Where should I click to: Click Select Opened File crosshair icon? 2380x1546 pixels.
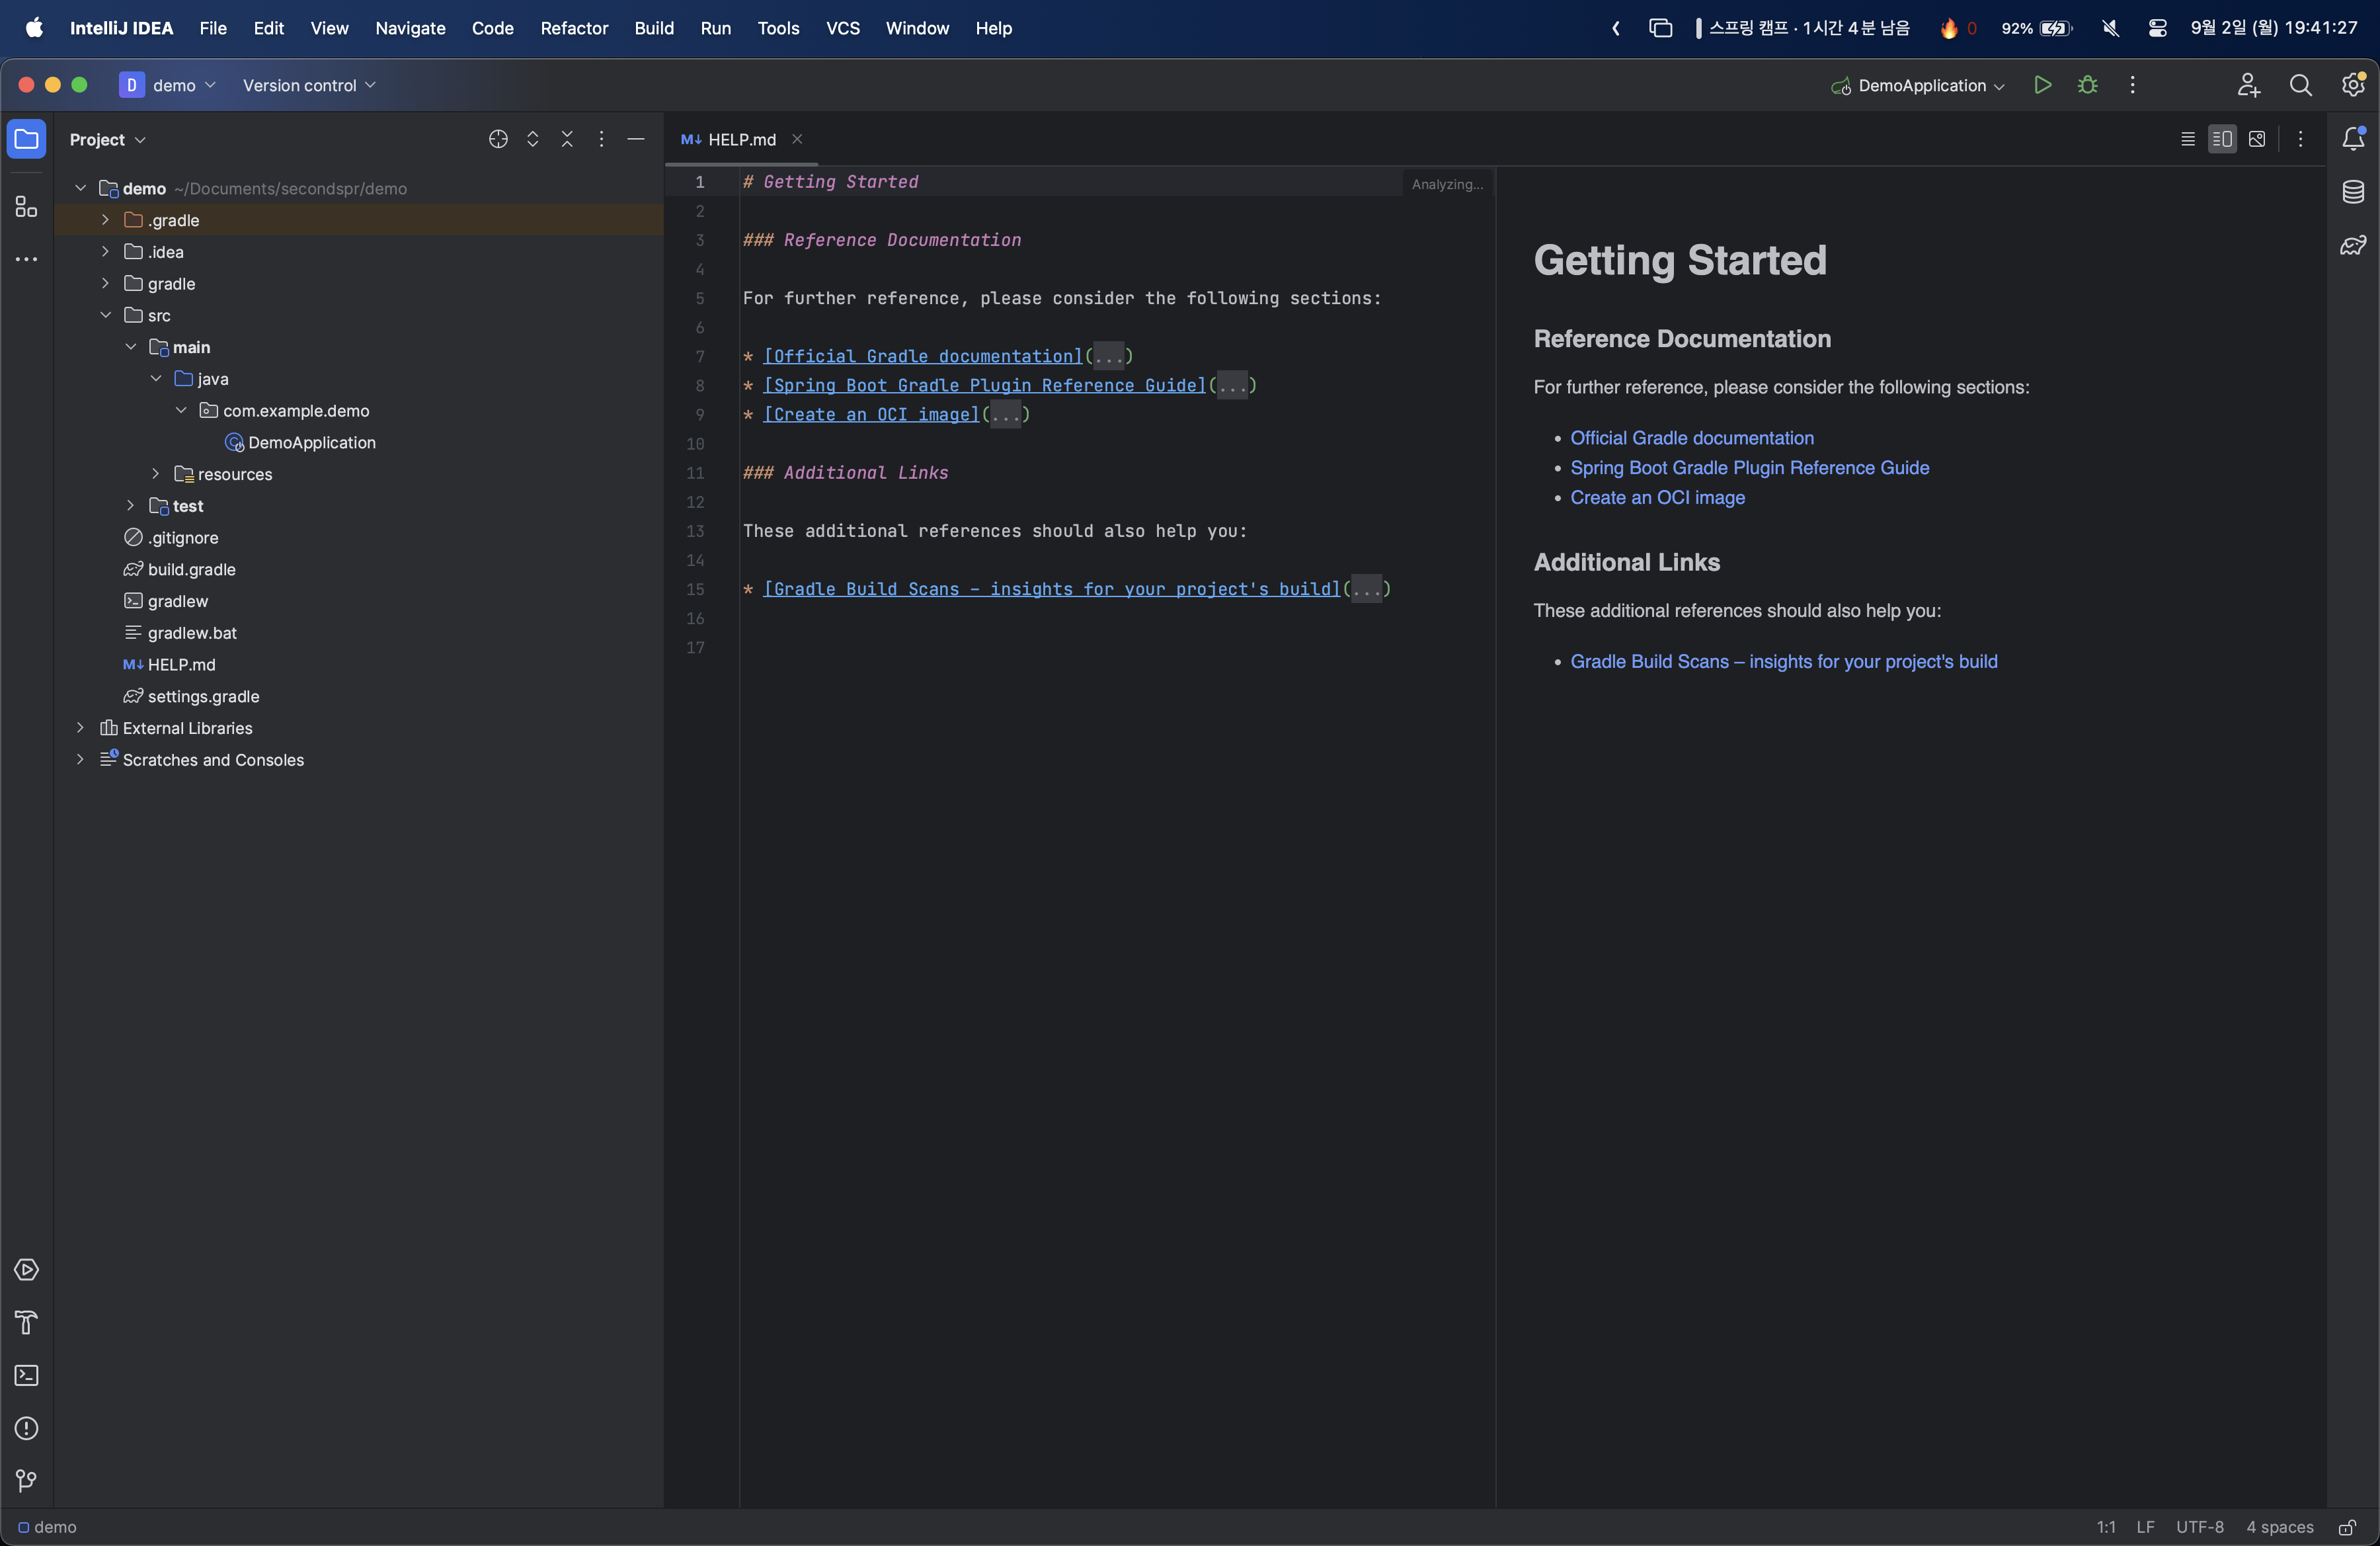[498, 139]
